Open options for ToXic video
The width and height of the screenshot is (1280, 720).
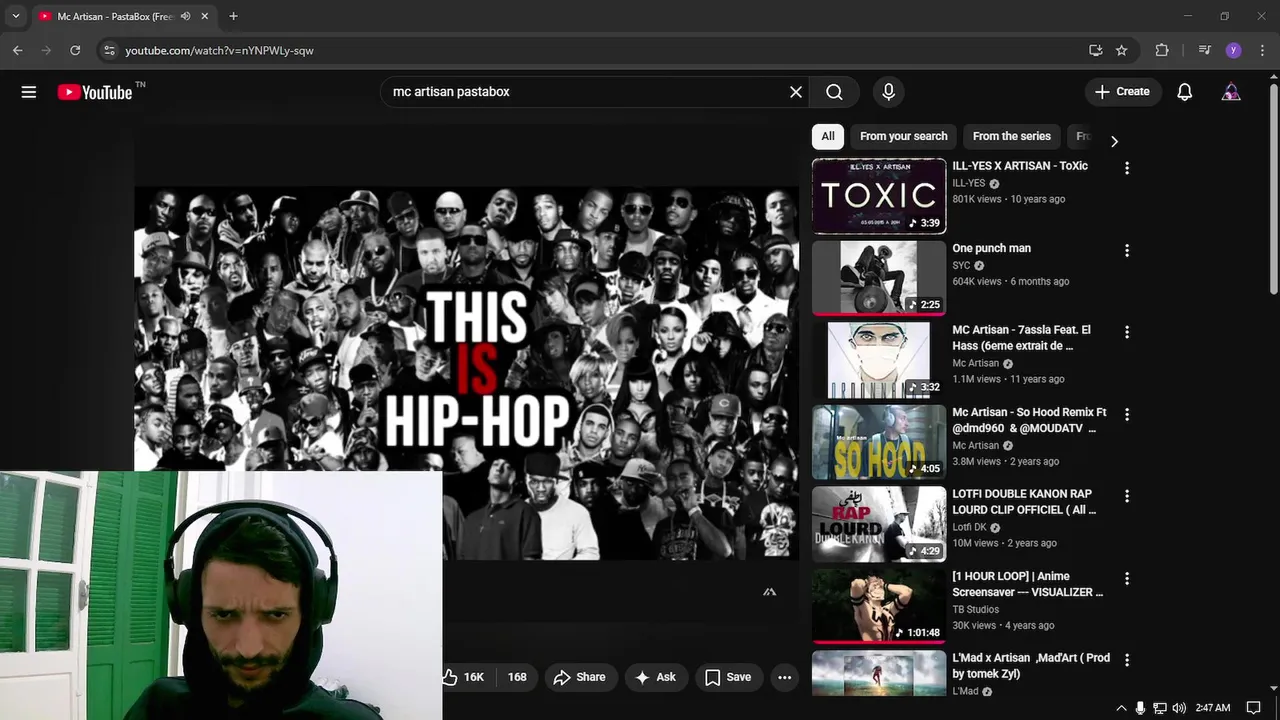click(x=1127, y=168)
